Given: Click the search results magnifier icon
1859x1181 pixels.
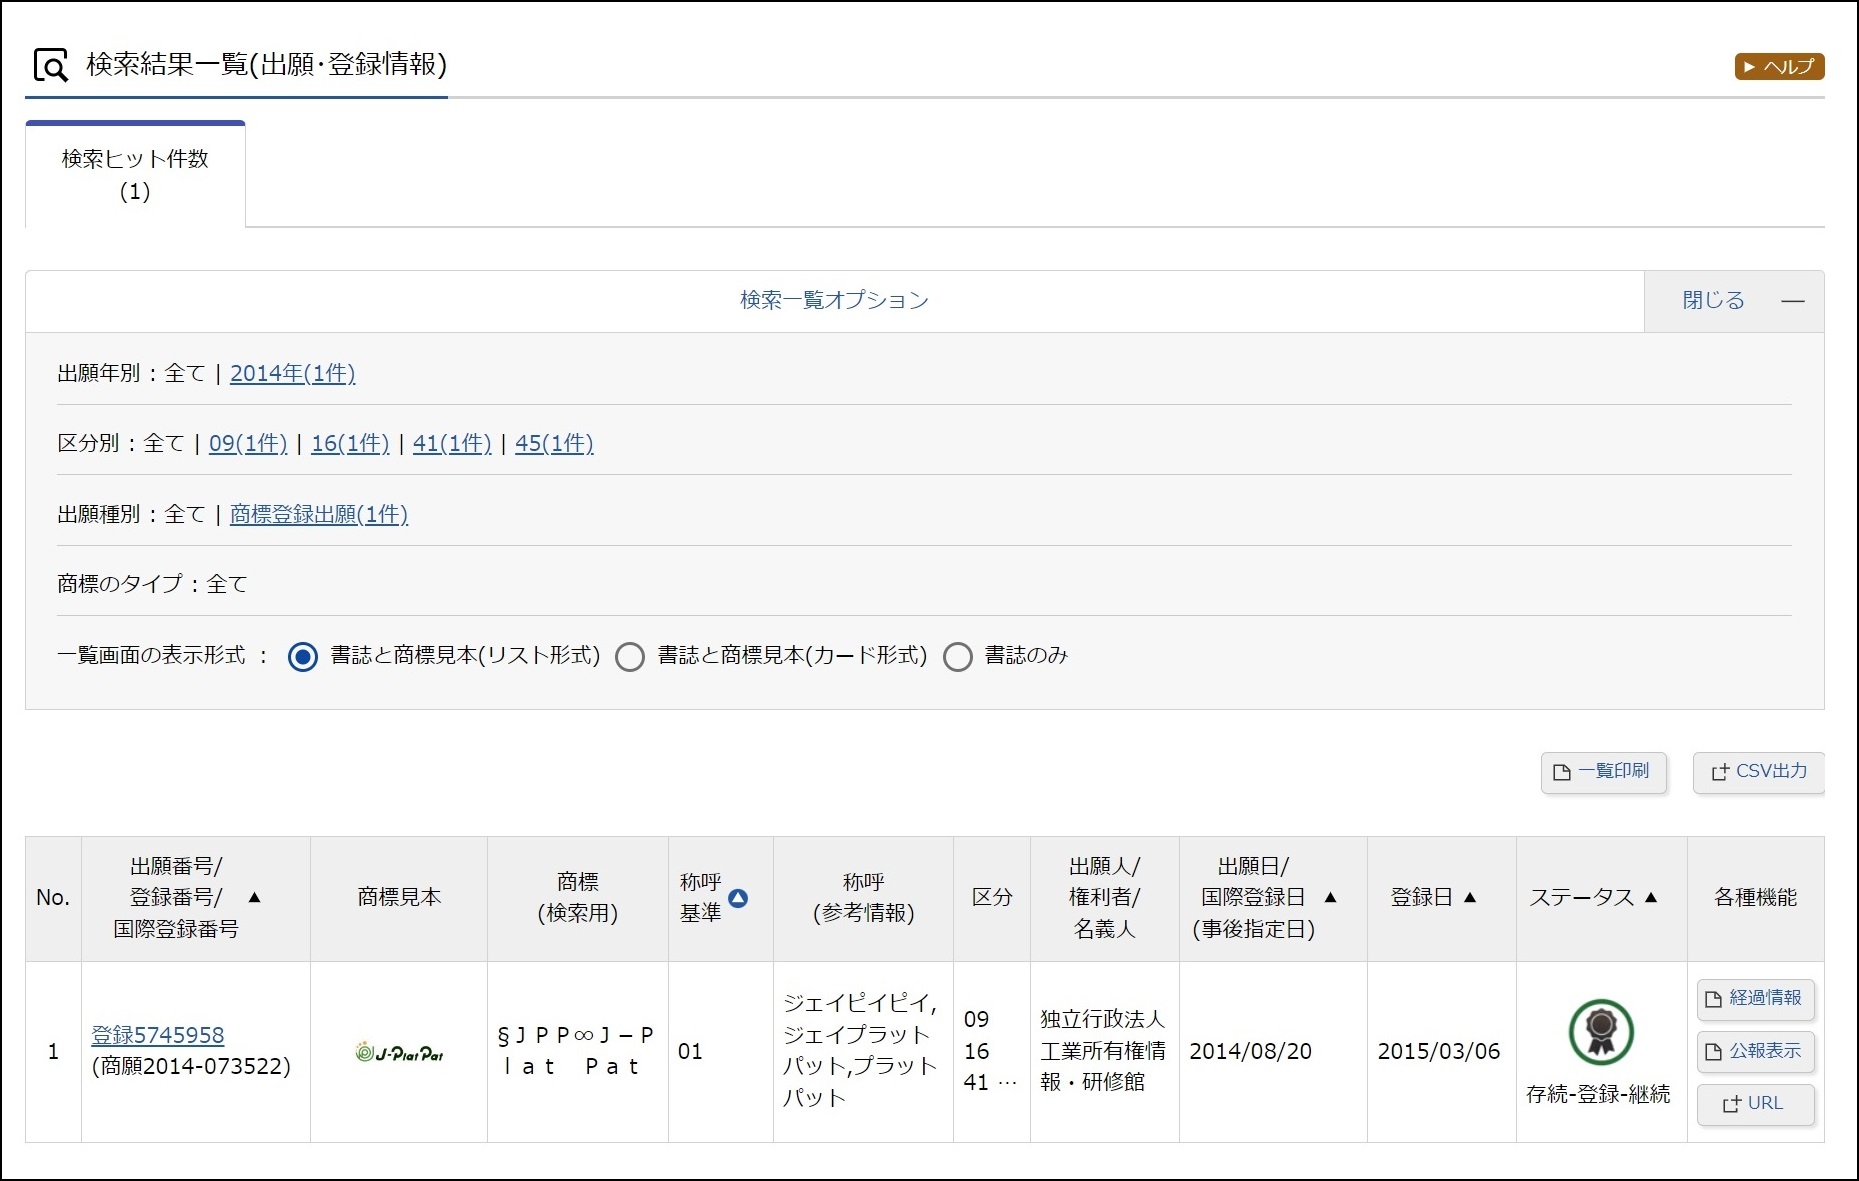Looking at the screenshot, I should [x=51, y=66].
